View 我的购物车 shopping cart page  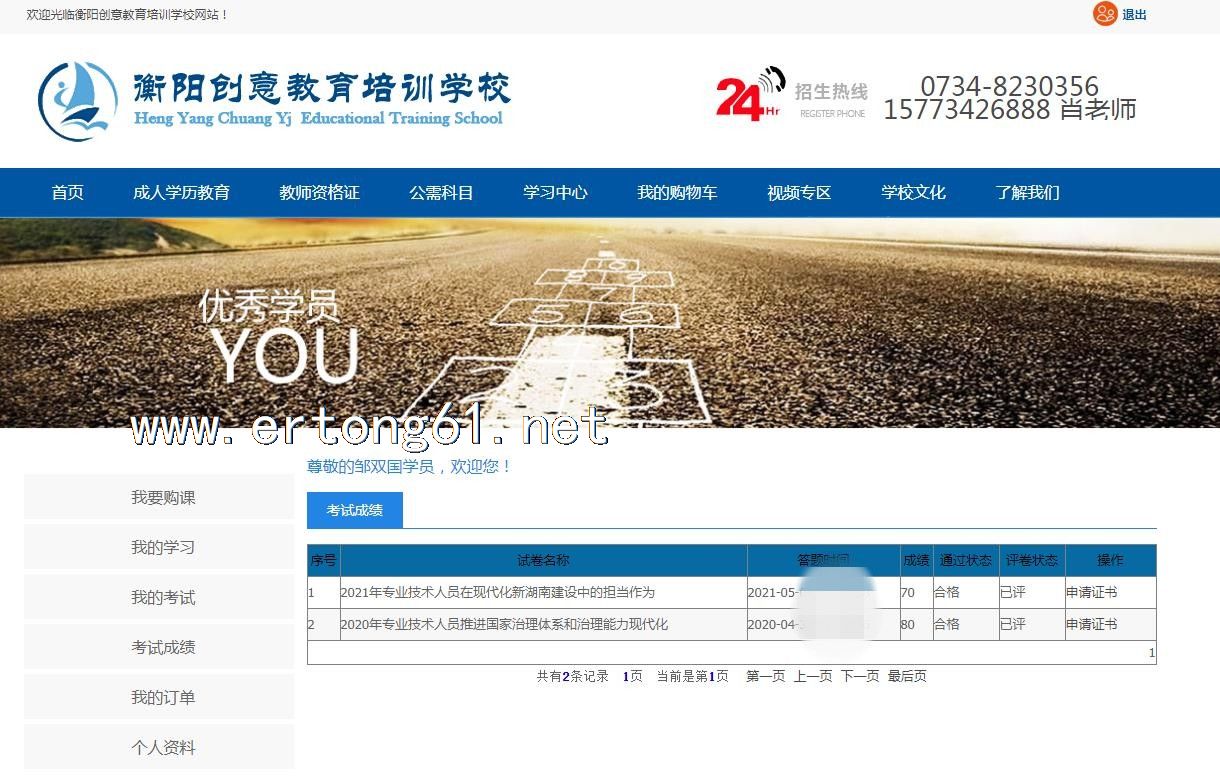coord(677,193)
